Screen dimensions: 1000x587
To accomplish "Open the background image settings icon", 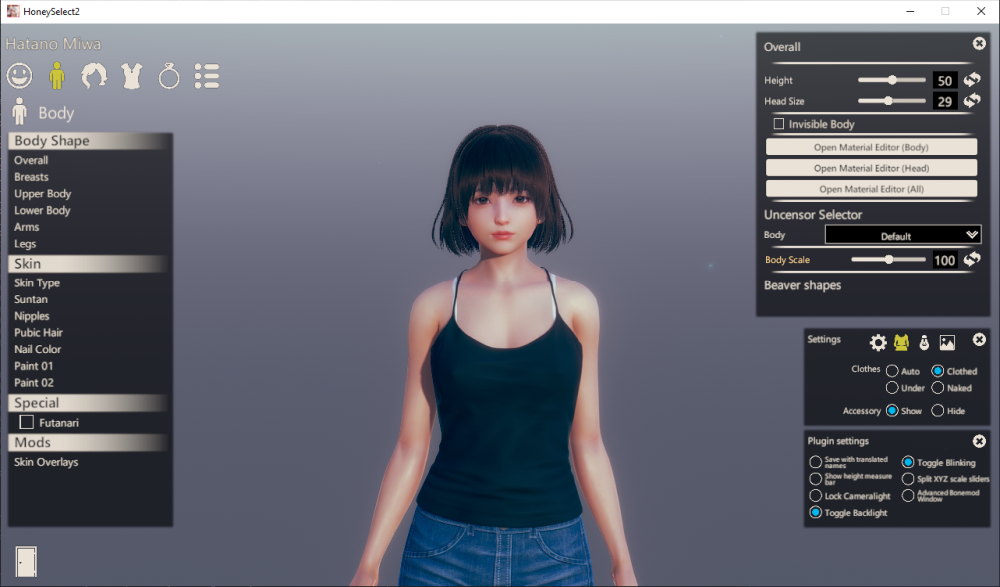I will click(x=947, y=343).
